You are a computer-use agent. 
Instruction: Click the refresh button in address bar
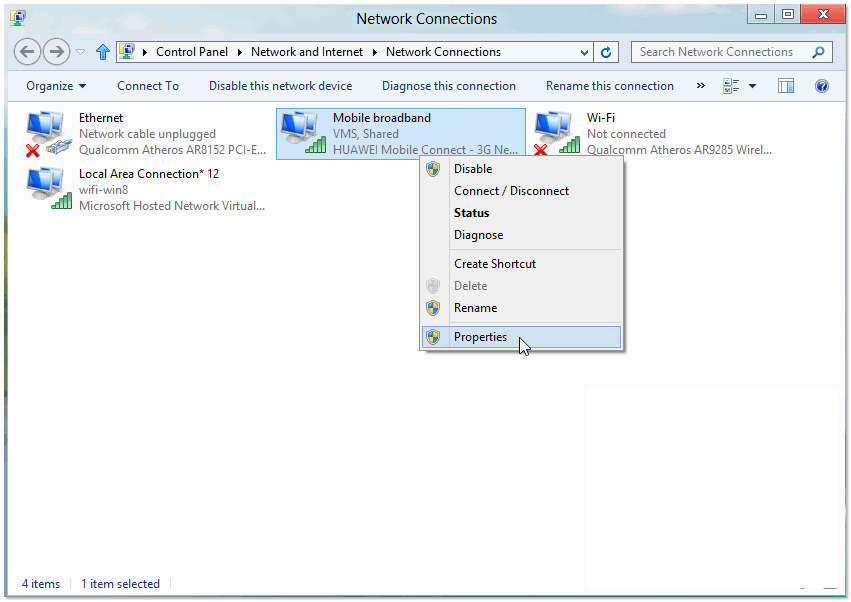tap(607, 52)
